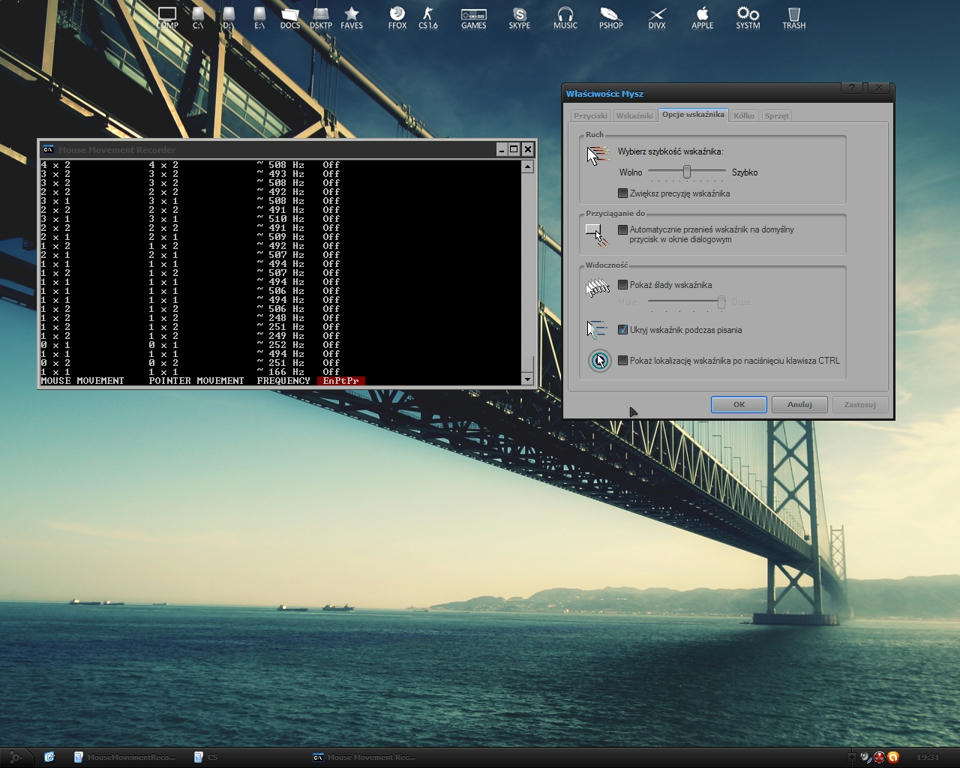The width and height of the screenshot is (960, 768).
Task: Open the TRASH dock icon
Action: point(793,18)
